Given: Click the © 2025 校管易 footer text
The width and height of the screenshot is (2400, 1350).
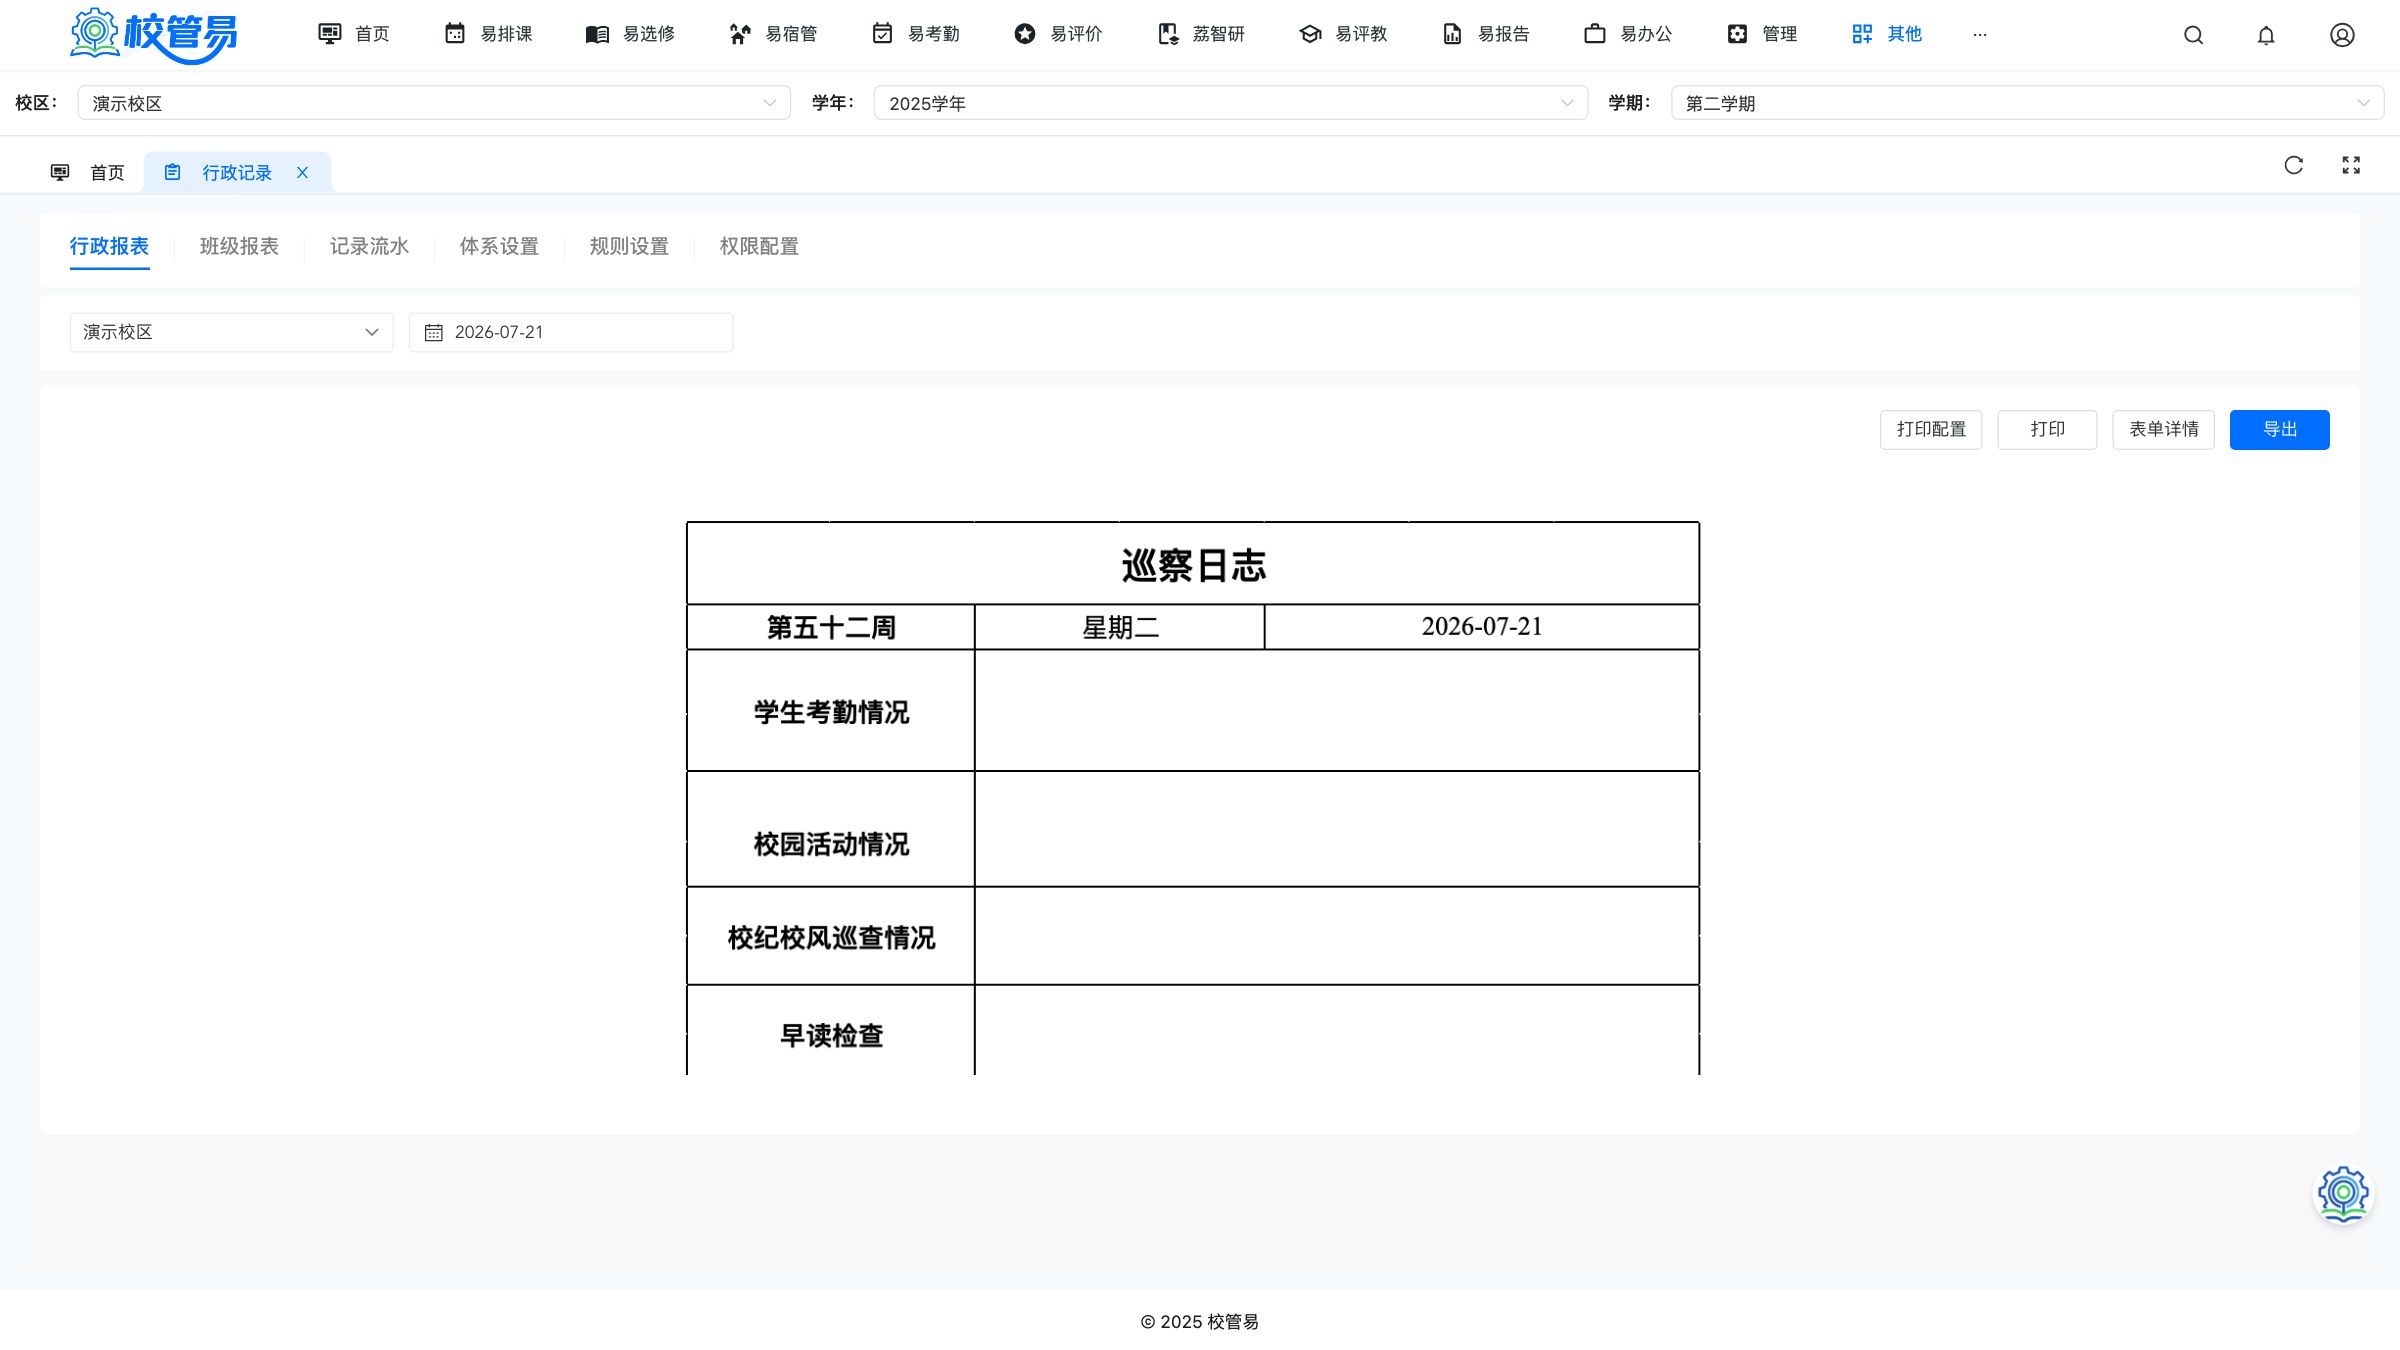Looking at the screenshot, I should click(1200, 1322).
